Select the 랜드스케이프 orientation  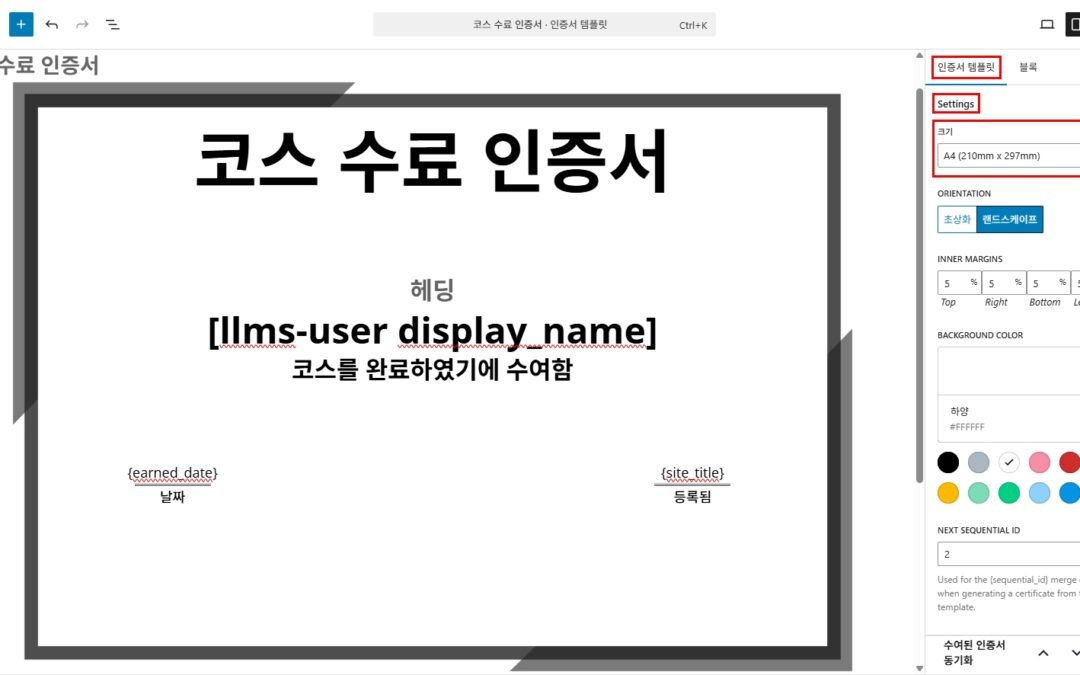pyautogui.click(x=1010, y=219)
